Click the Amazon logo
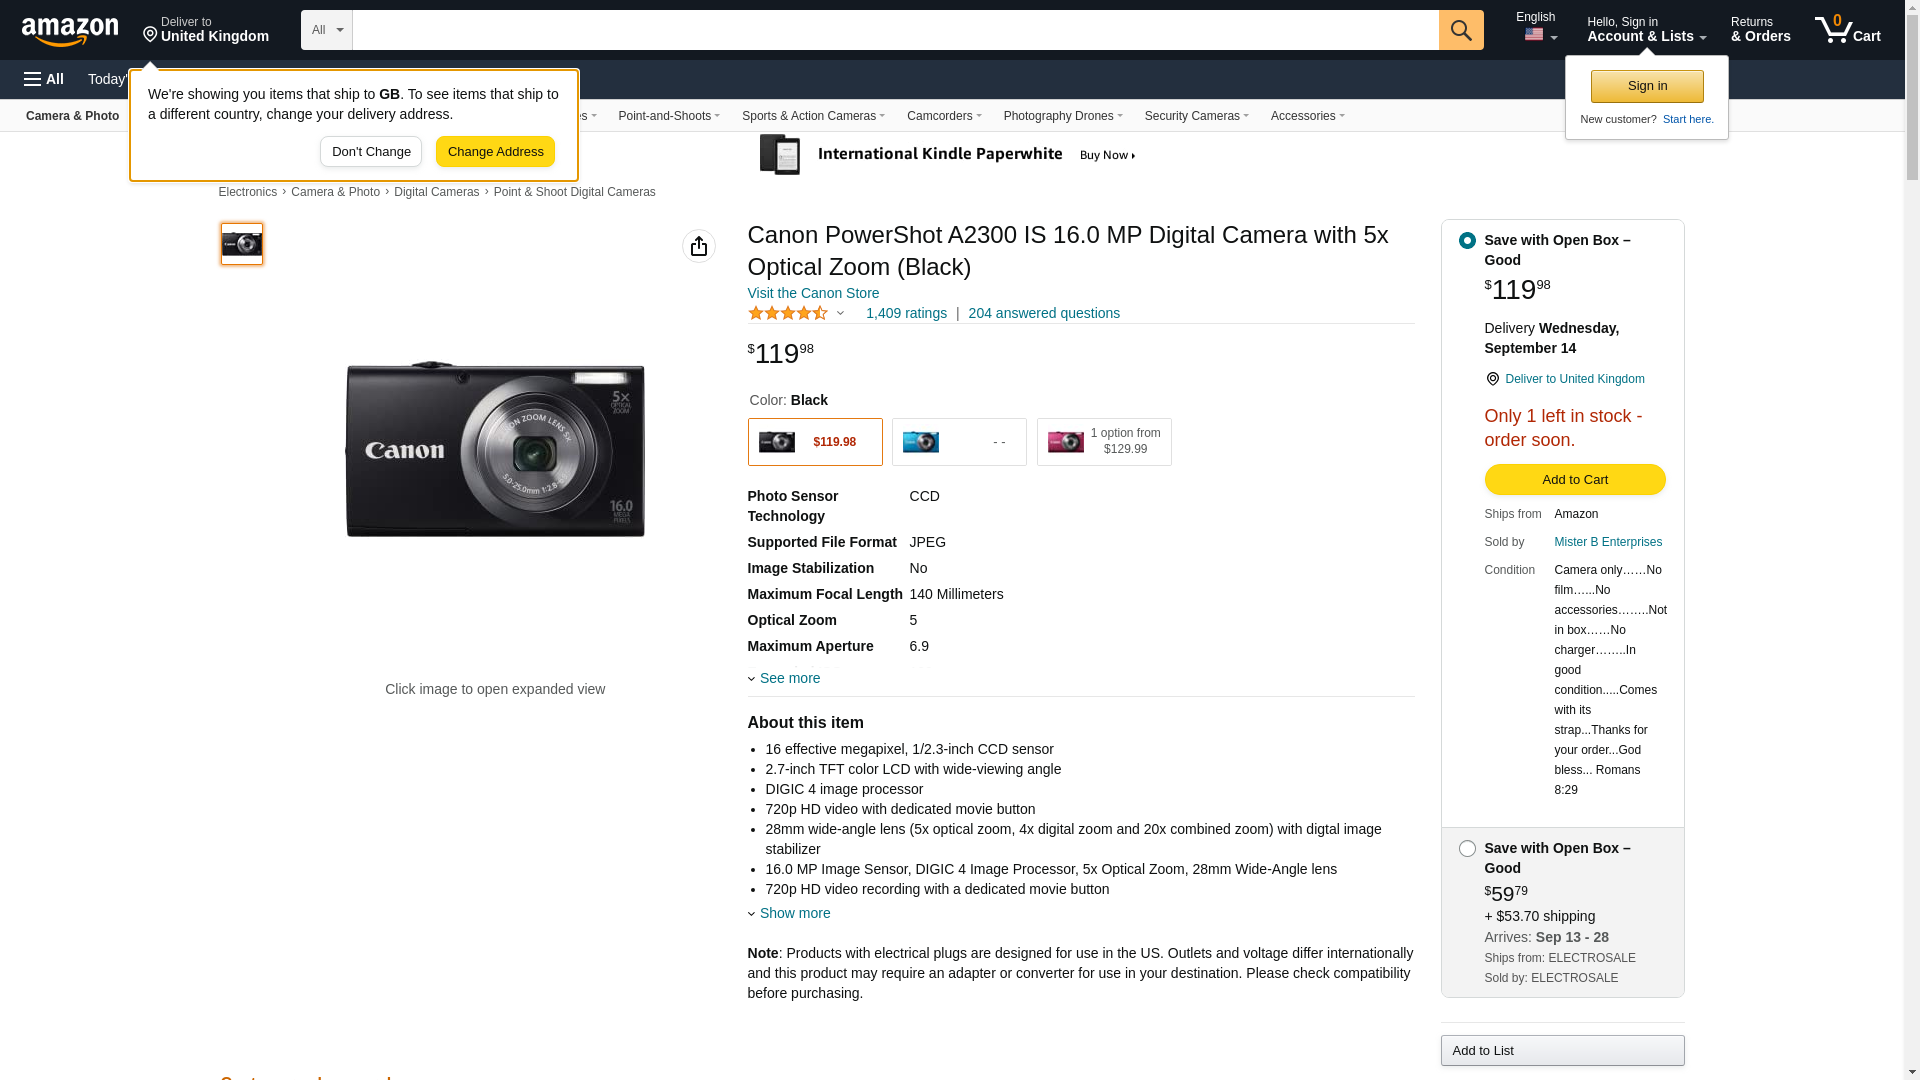The width and height of the screenshot is (1920, 1080). [70, 31]
